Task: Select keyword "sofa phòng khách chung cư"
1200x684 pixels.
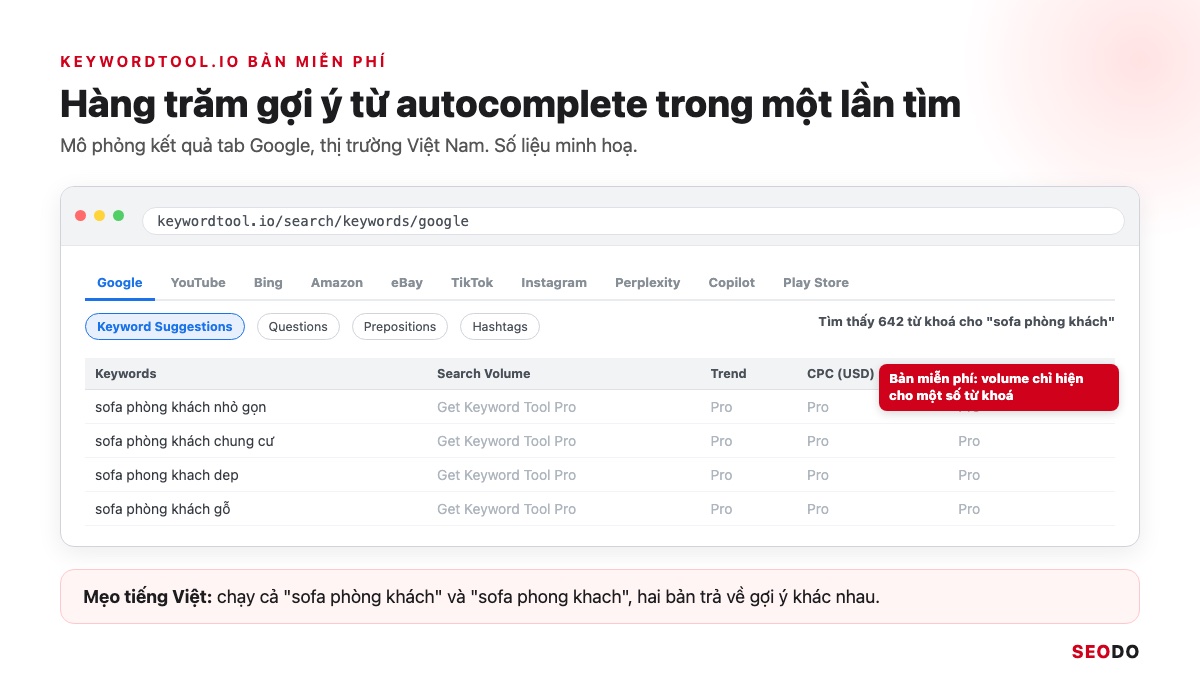Action: coord(185,442)
